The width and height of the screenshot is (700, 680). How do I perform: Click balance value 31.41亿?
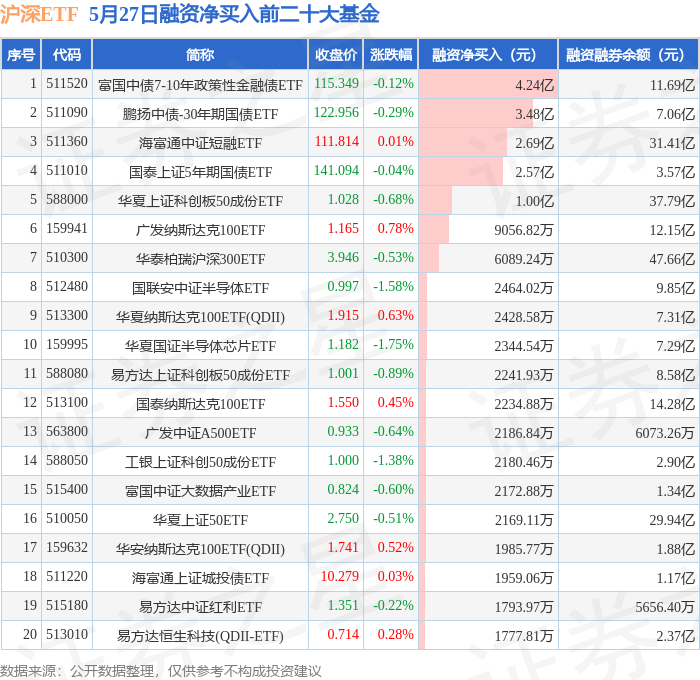(x=672, y=143)
